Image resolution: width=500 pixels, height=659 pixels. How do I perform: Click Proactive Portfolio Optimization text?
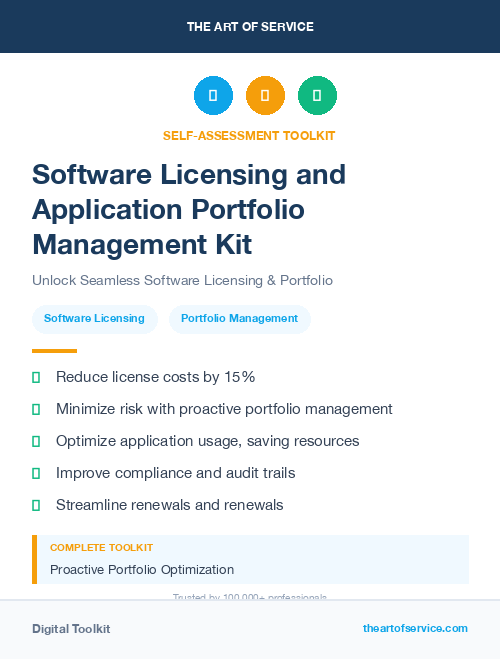142,570
